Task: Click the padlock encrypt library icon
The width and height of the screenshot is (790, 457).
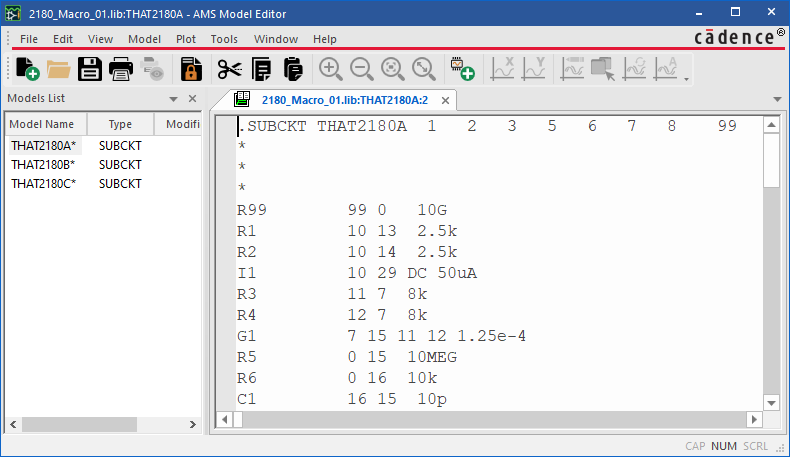Action: click(191, 69)
